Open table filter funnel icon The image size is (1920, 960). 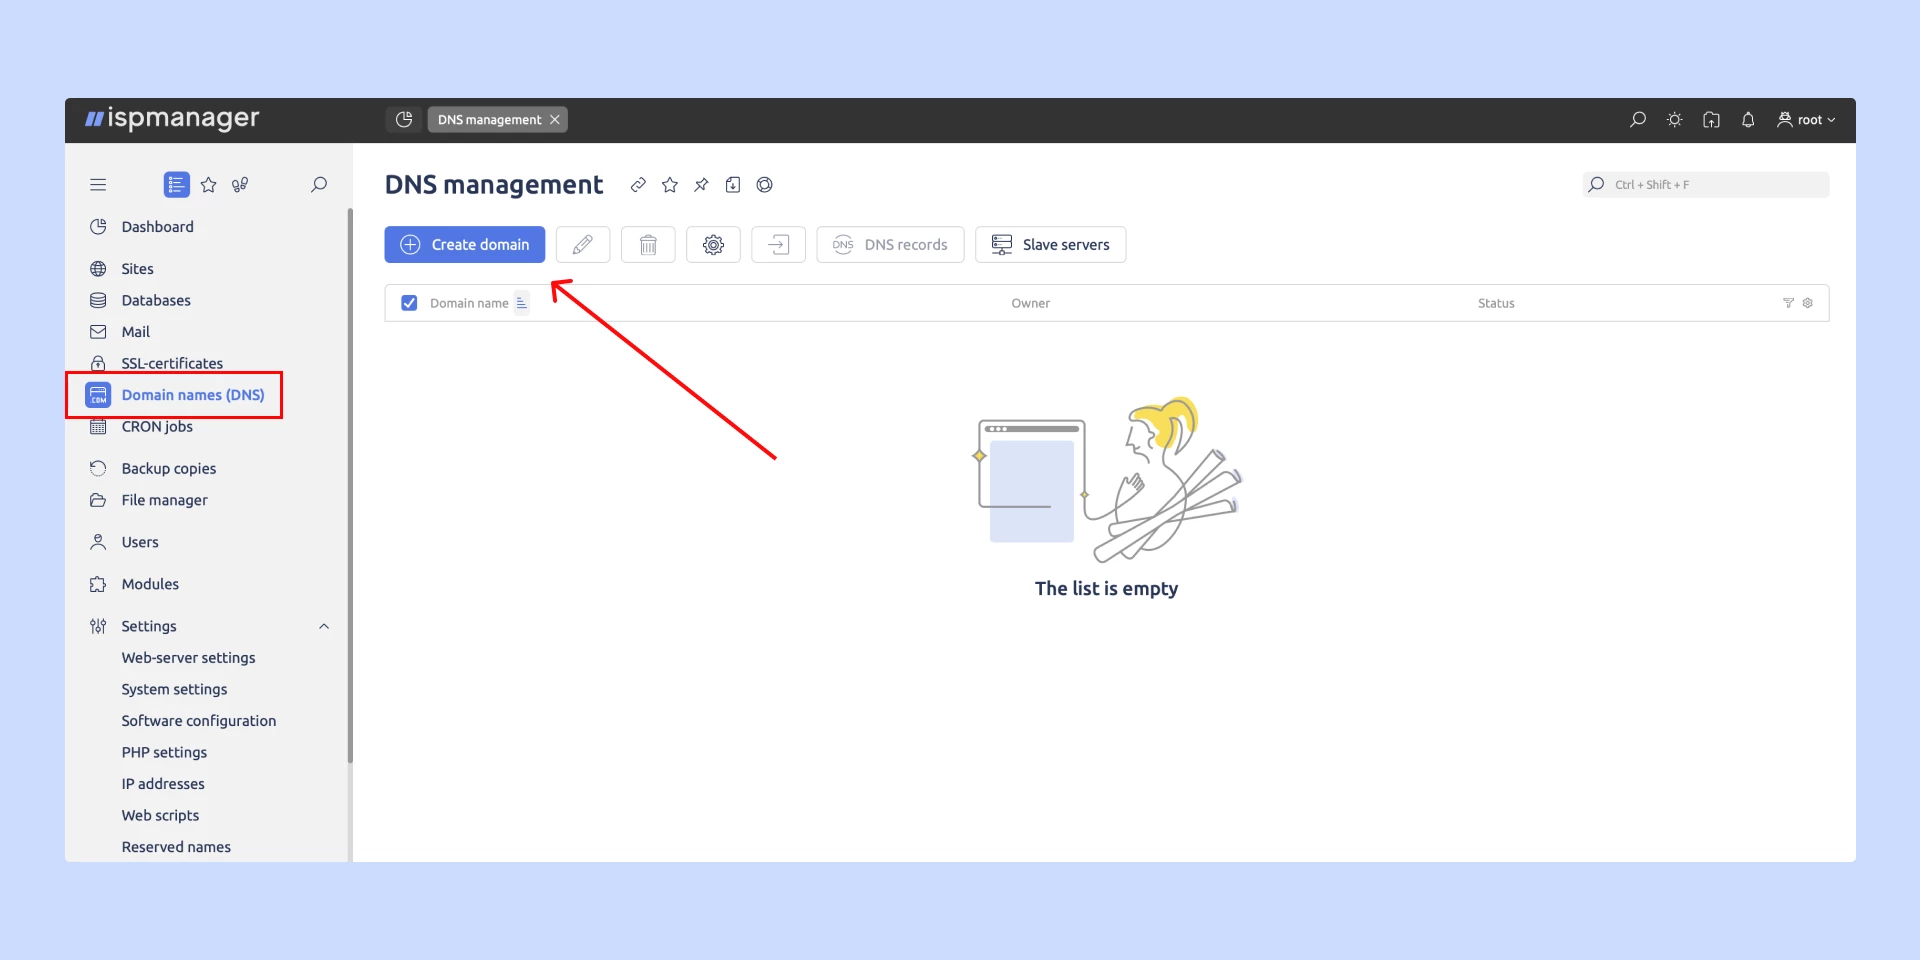1788,303
